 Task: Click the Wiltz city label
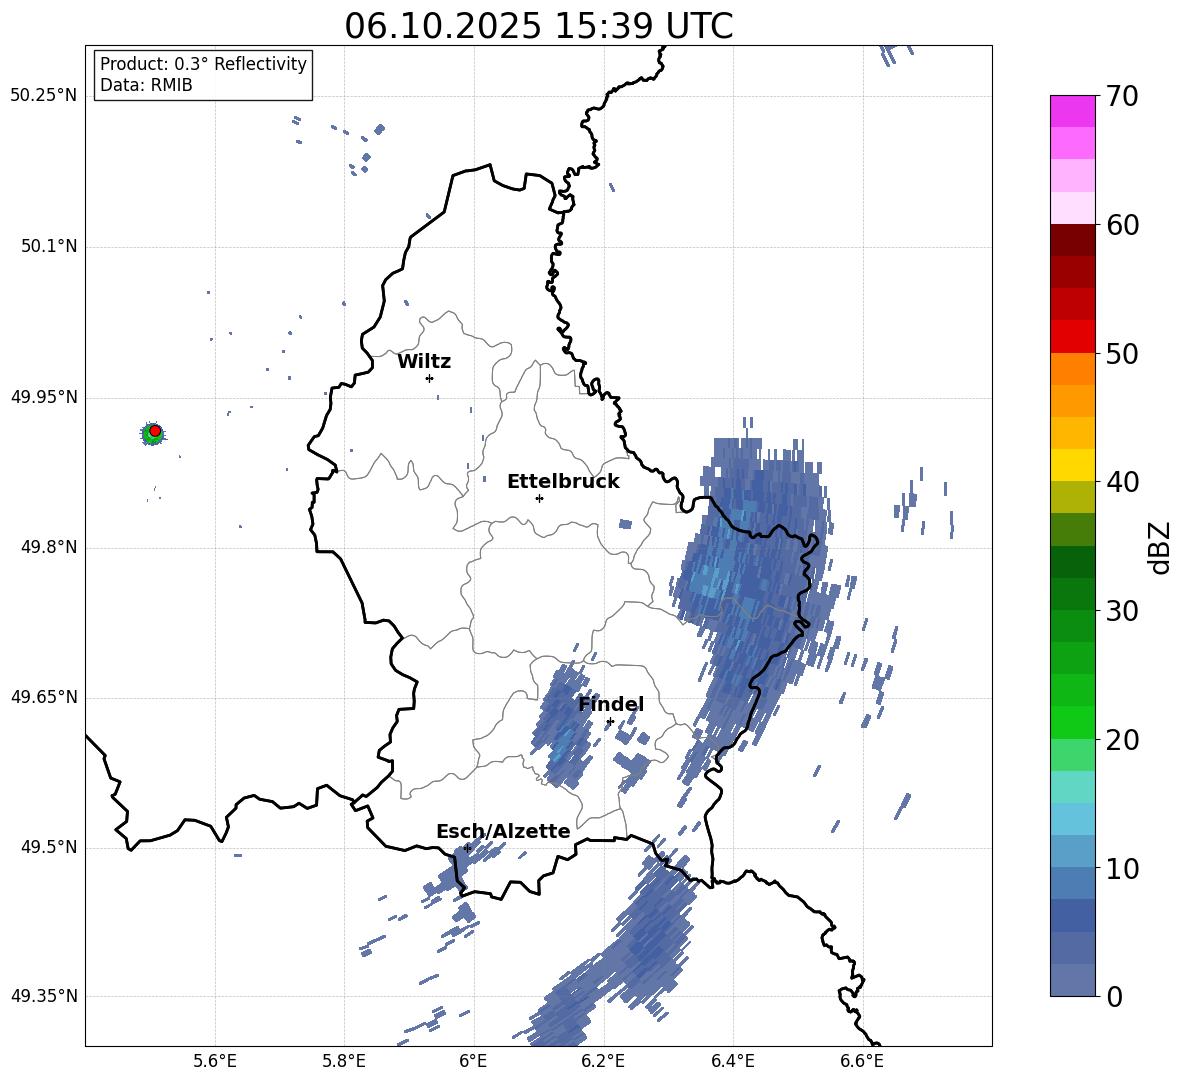point(424,362)
